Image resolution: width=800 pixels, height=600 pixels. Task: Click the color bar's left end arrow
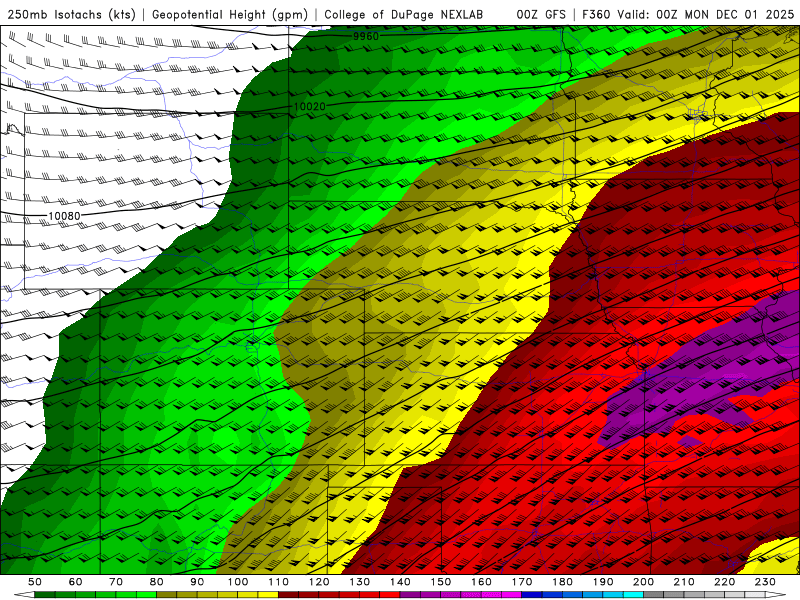[24, 594]
